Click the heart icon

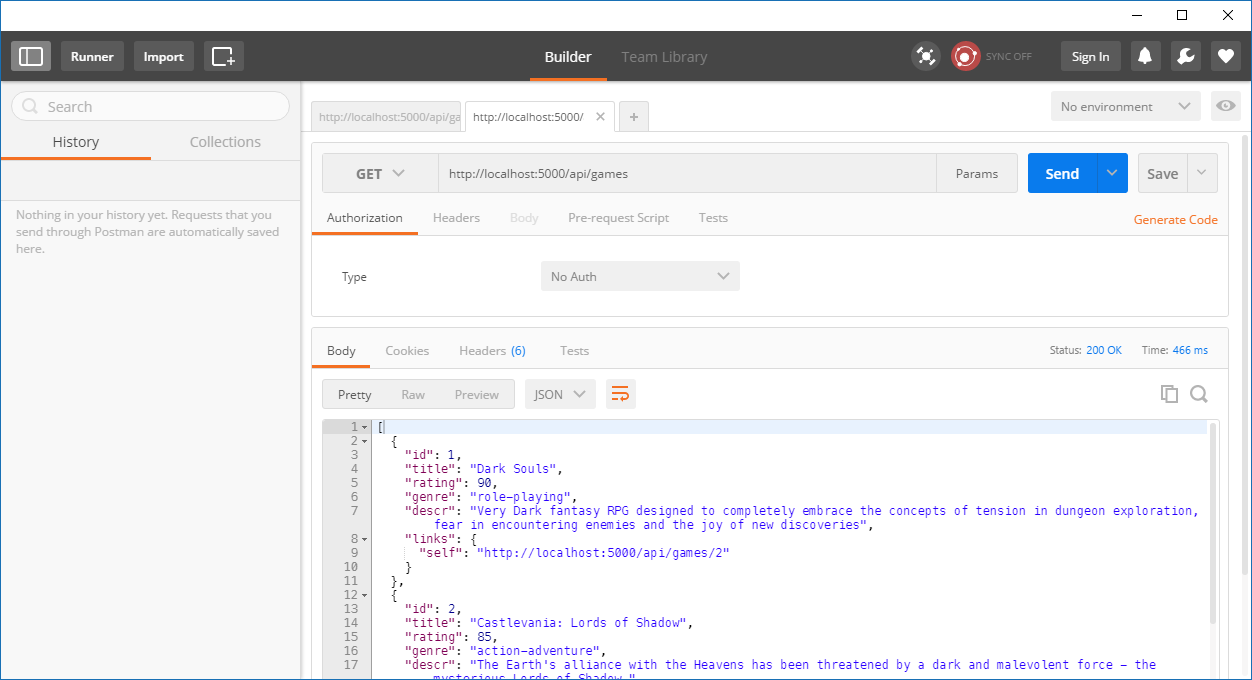pos(1226,57)
